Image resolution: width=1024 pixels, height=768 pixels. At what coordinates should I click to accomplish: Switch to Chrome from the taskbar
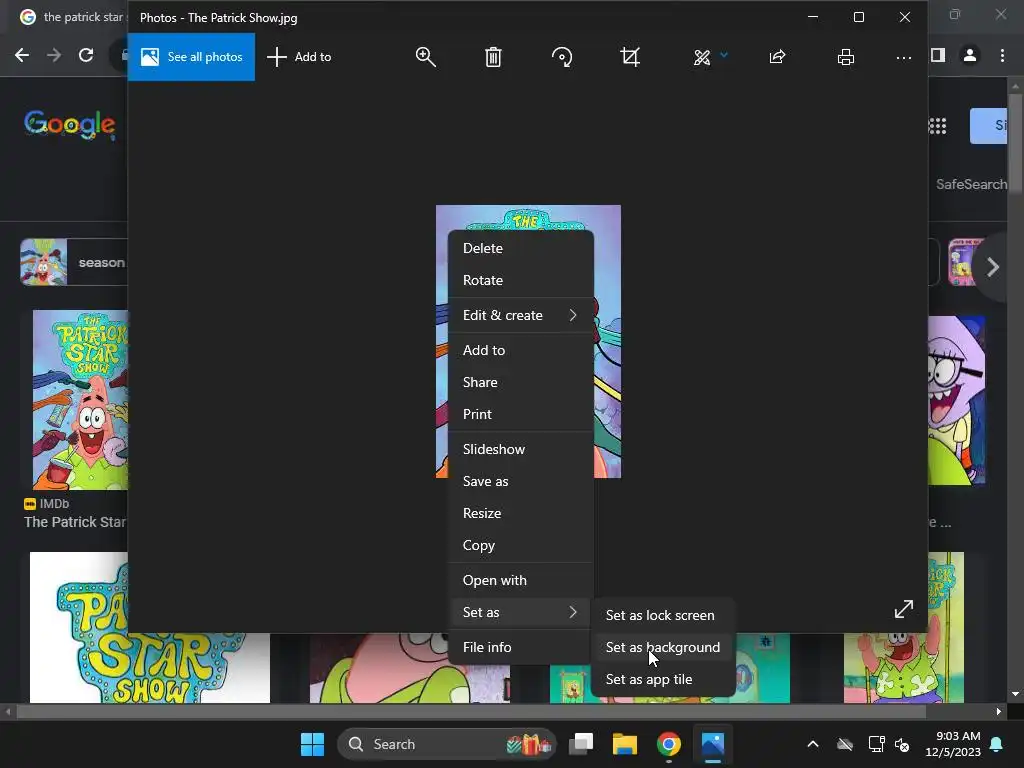coord(669,744)
